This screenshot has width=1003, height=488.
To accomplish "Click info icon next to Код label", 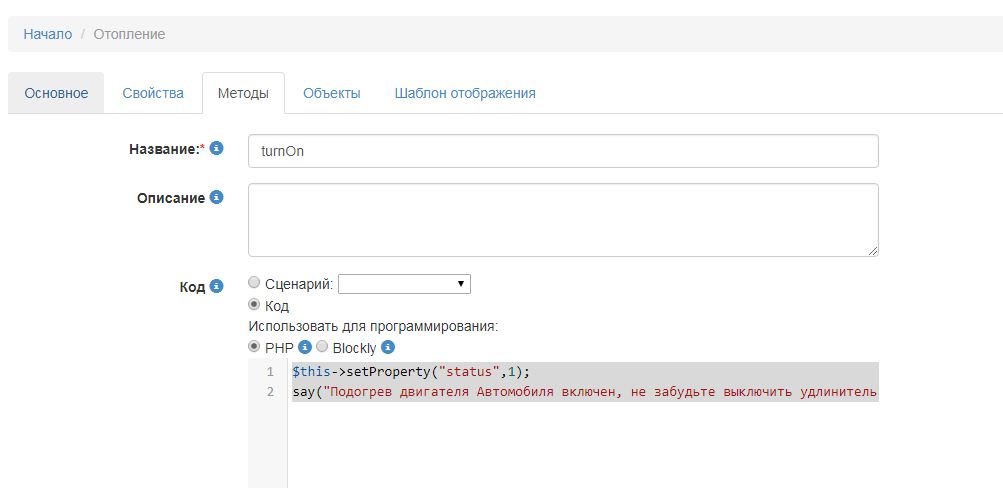I will click(x=216, y=286).
